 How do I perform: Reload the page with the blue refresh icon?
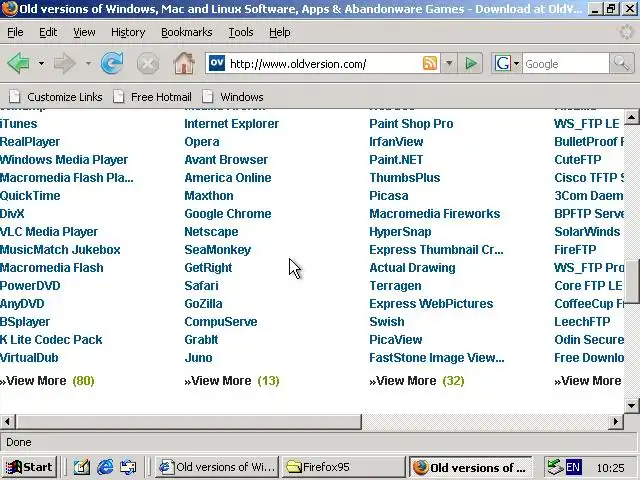(112, 63)
